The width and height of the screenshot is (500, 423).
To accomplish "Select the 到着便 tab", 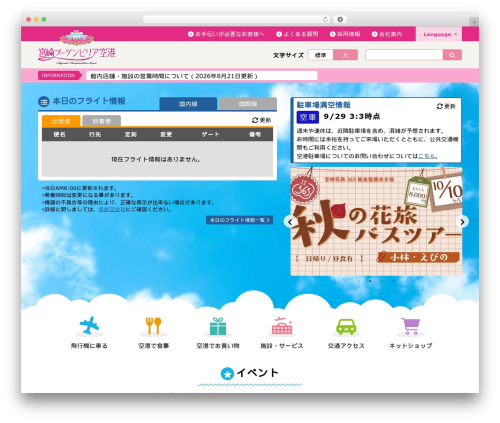I will point(101,121).
